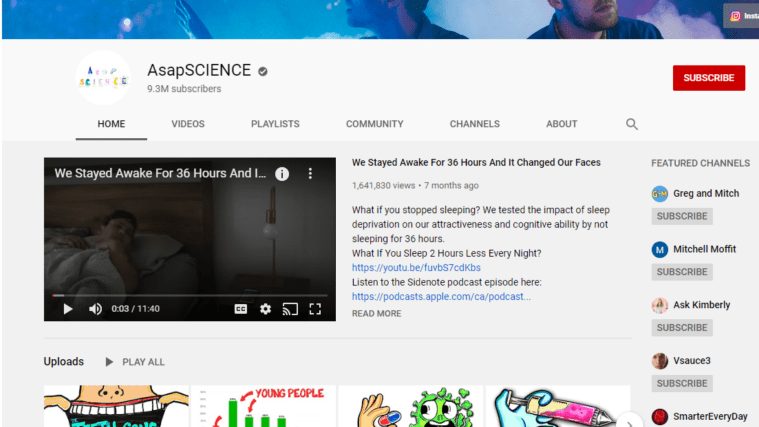Search within the AsapSCIENCE channel
Screen dimensions: 759x427
[632, 124]
